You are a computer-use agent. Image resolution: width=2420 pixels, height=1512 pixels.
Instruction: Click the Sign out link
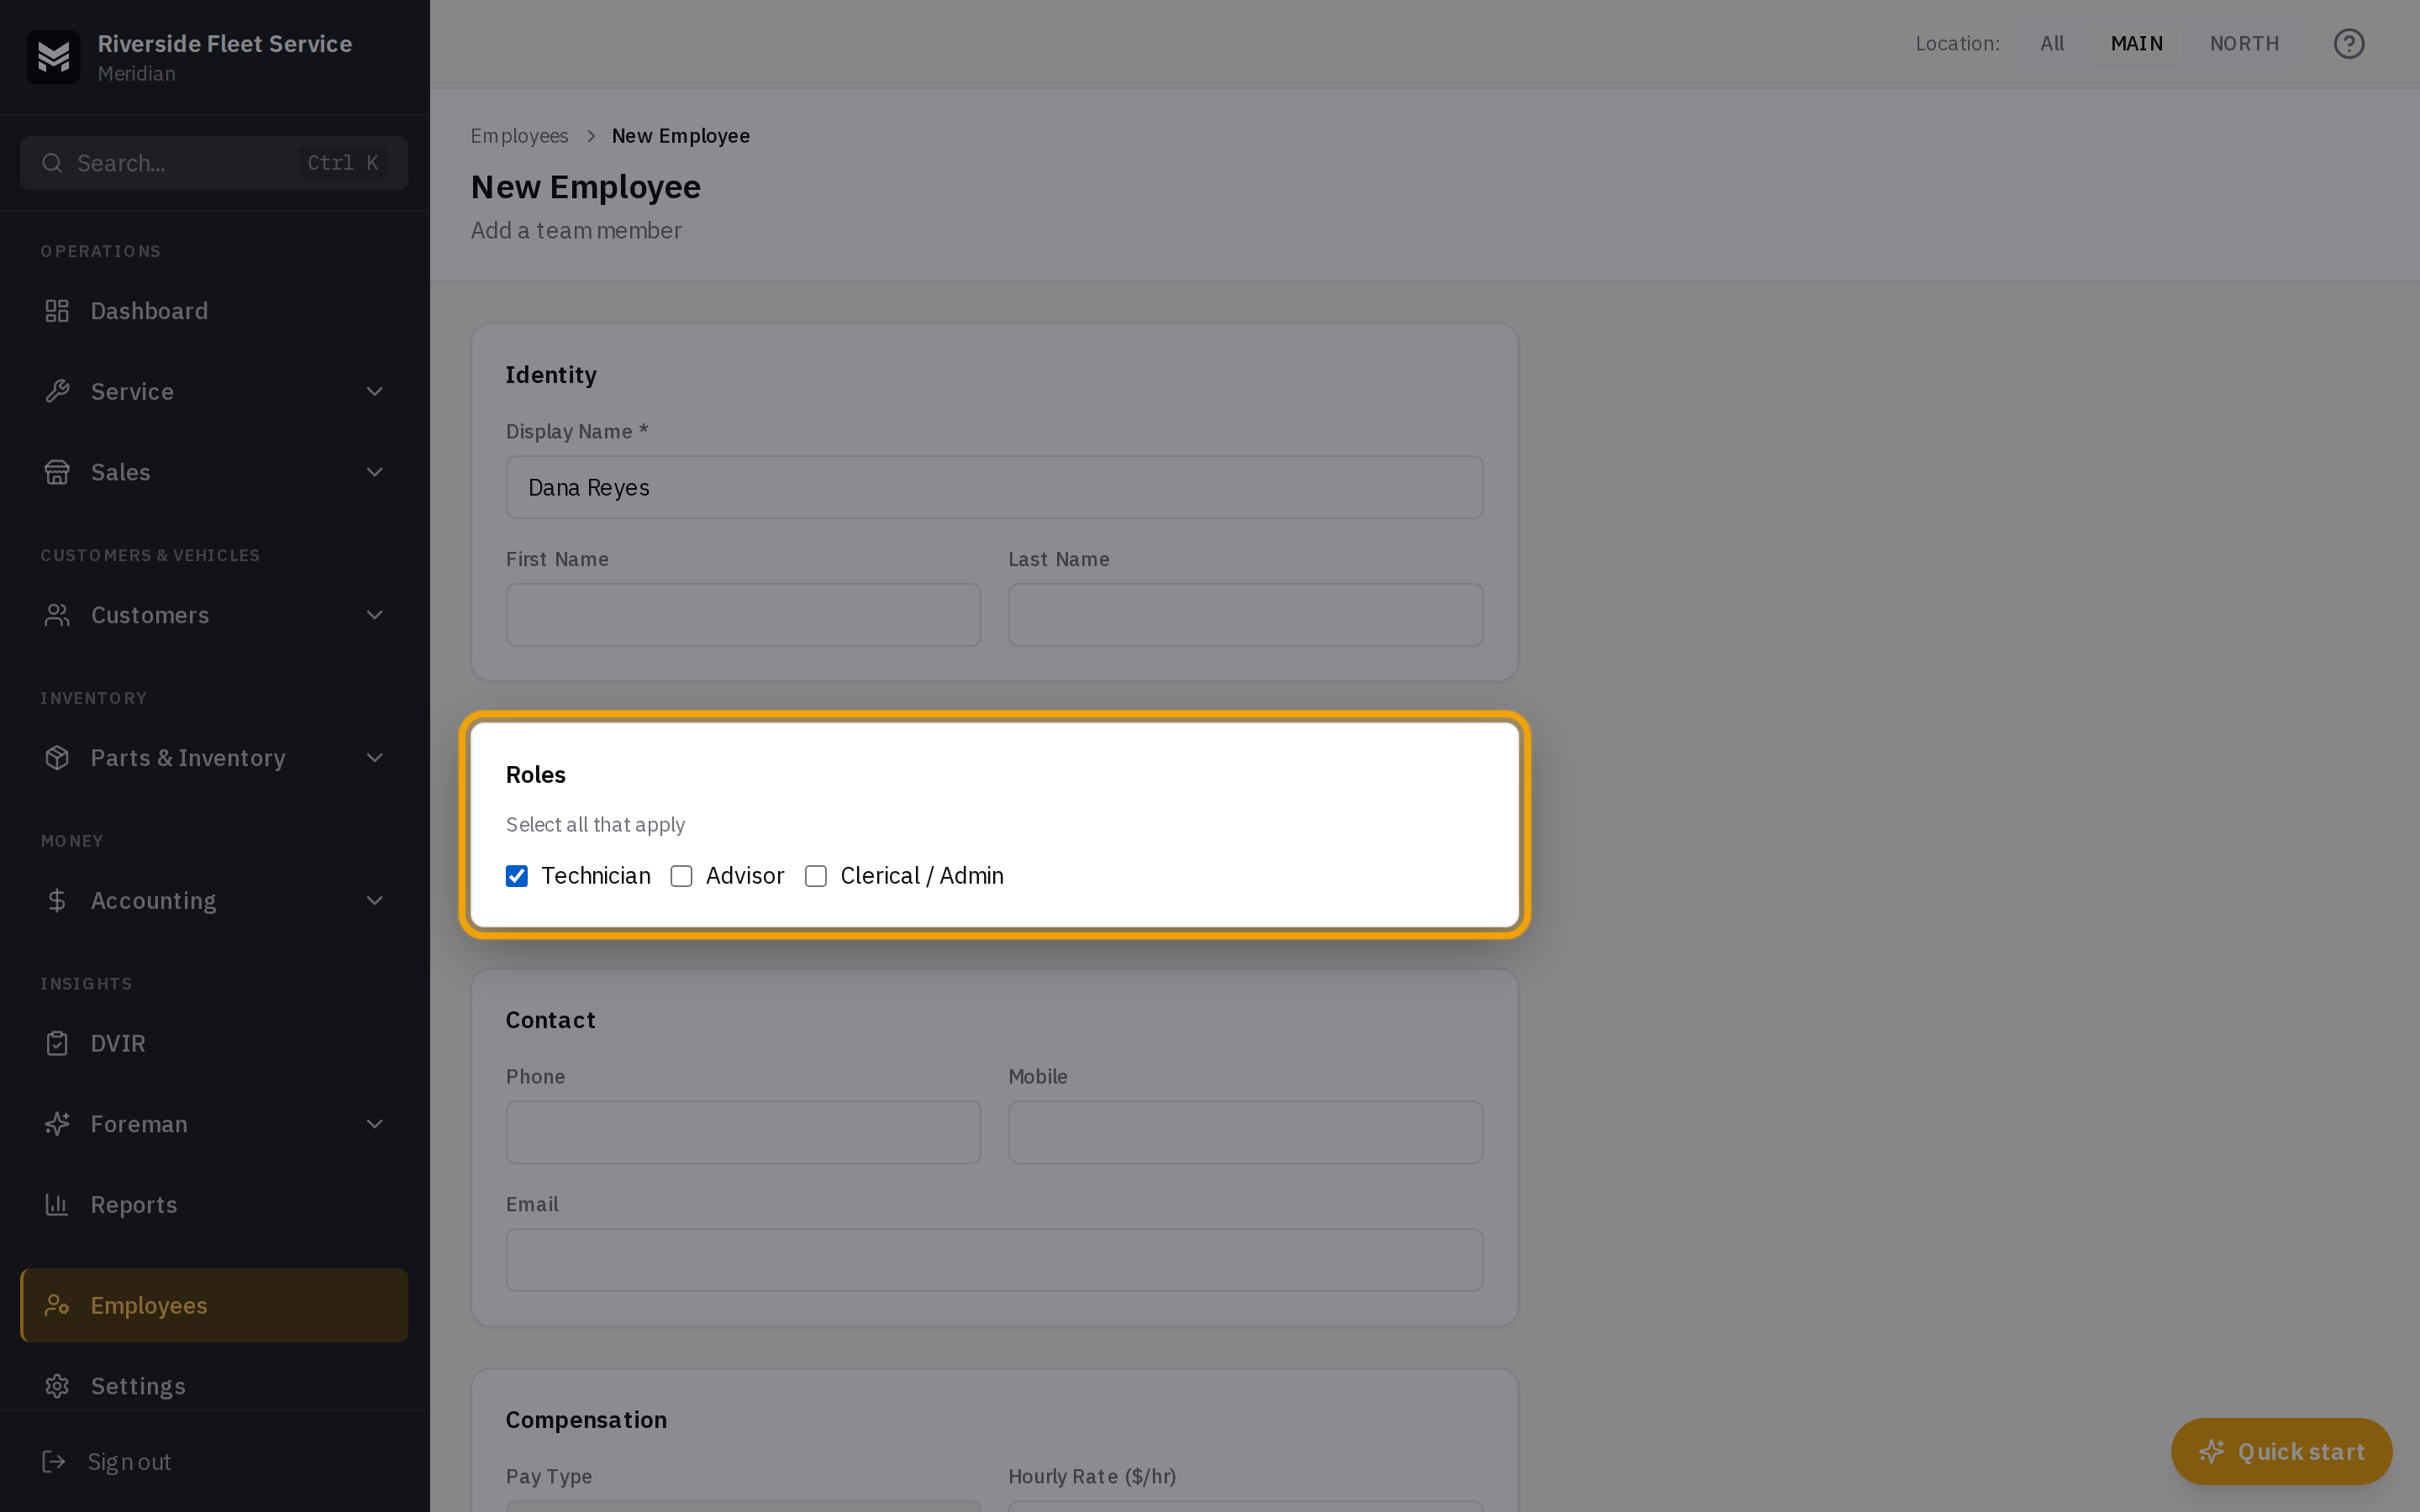(129, 1462)
